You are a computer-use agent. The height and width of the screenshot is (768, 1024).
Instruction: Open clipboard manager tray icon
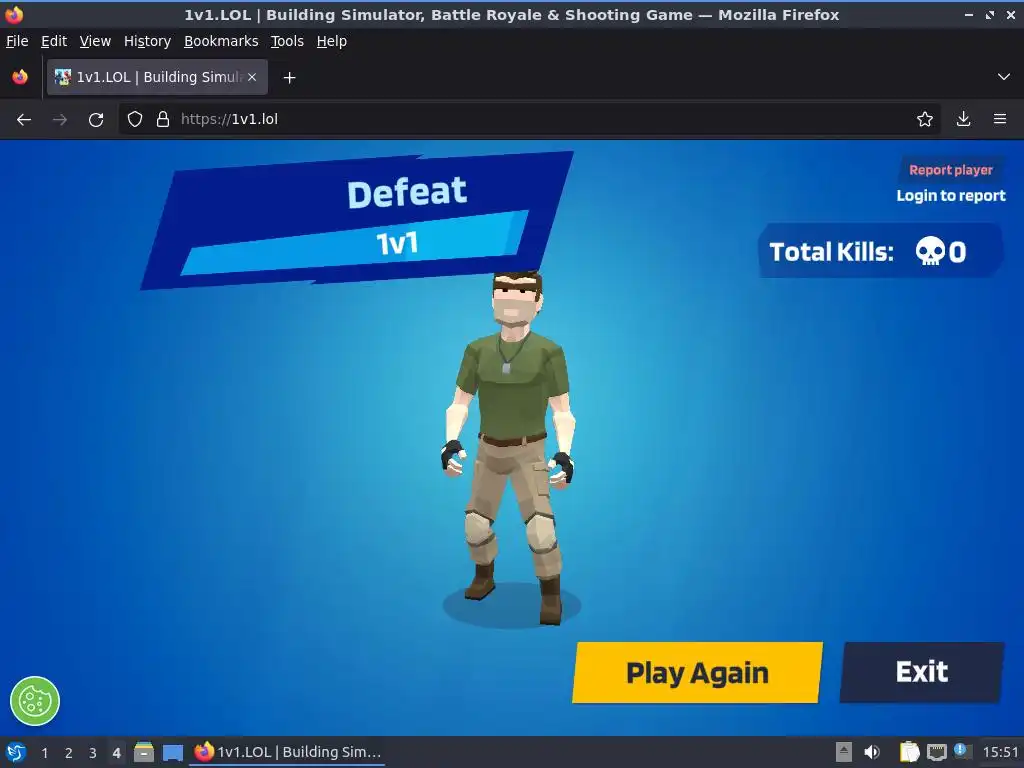tap(909, 752)
